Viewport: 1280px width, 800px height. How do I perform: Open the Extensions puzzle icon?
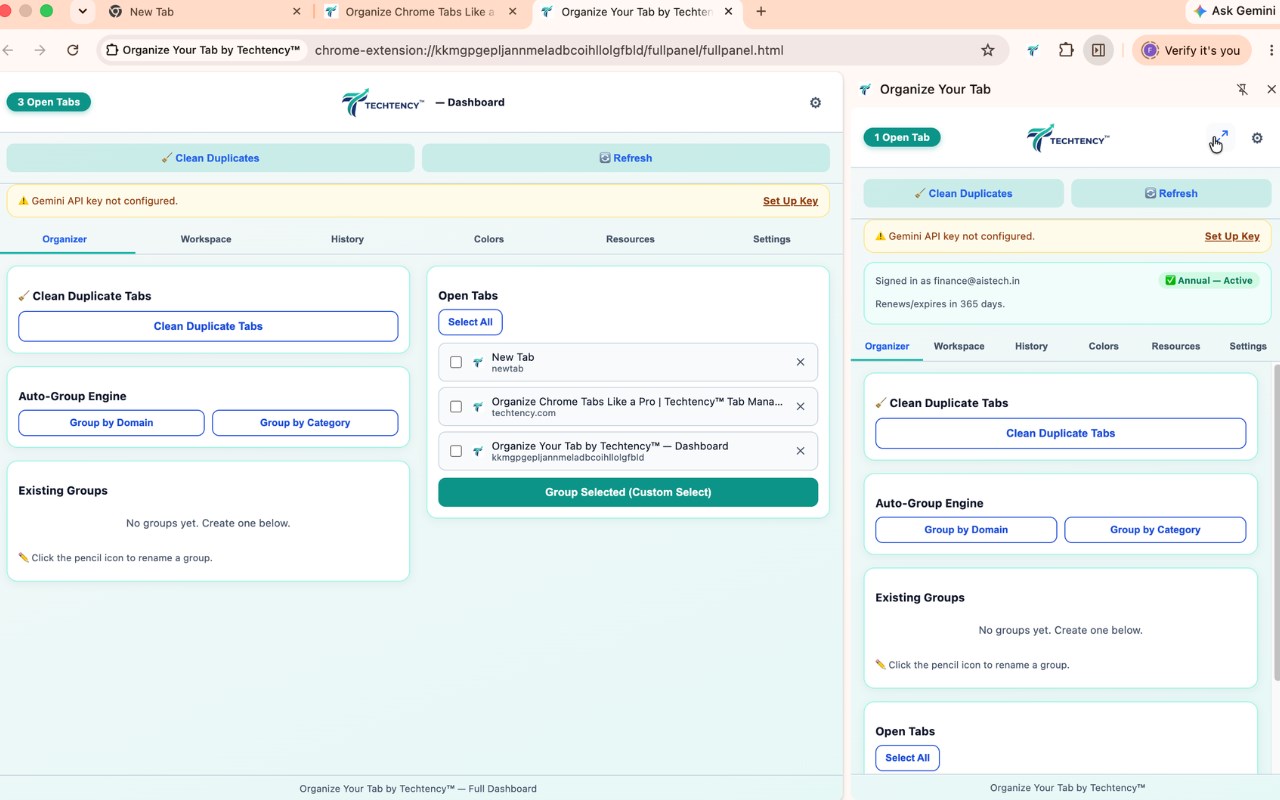(1066, 50)
